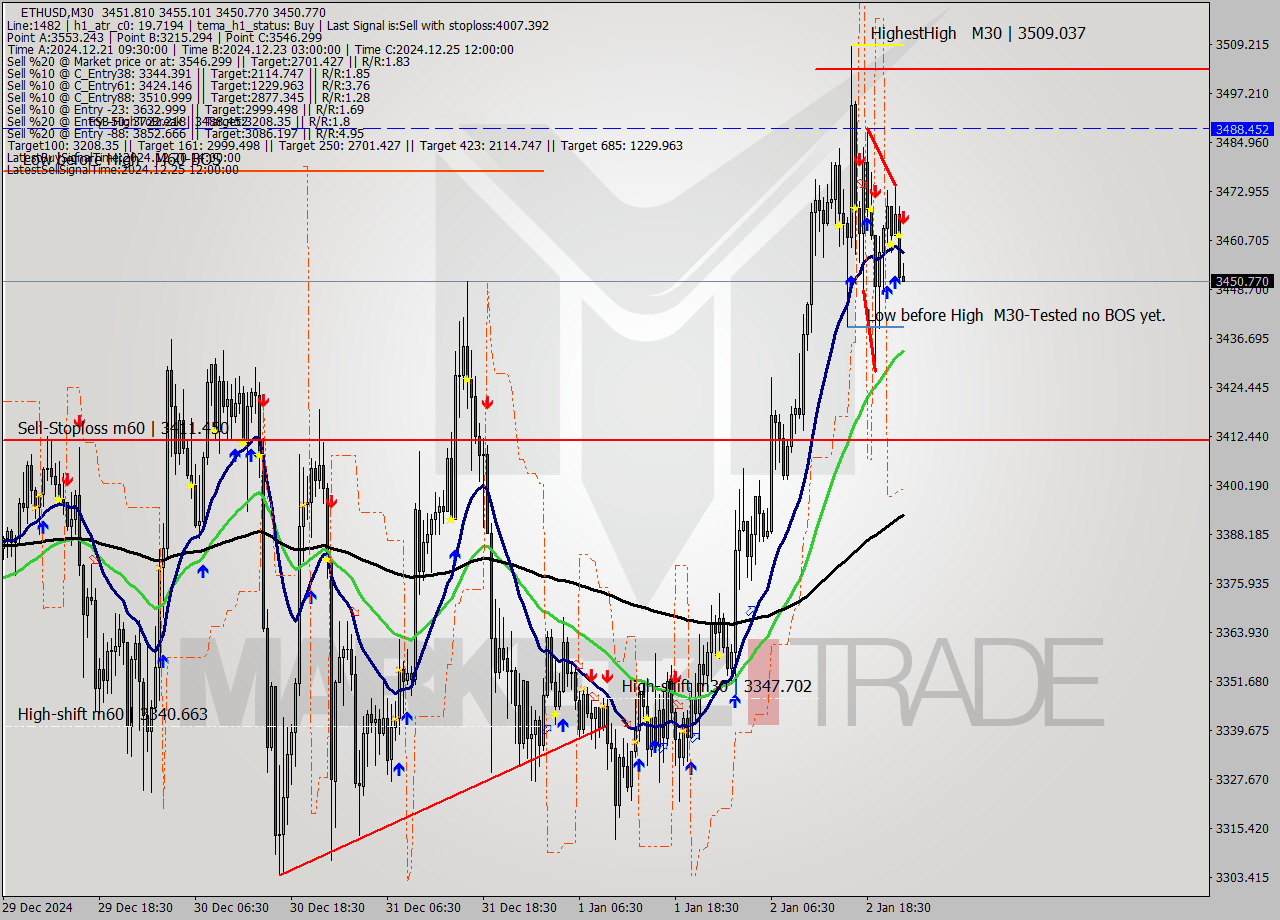Click the '2 Jan 06:30' time axis label

tap(802, 908)
